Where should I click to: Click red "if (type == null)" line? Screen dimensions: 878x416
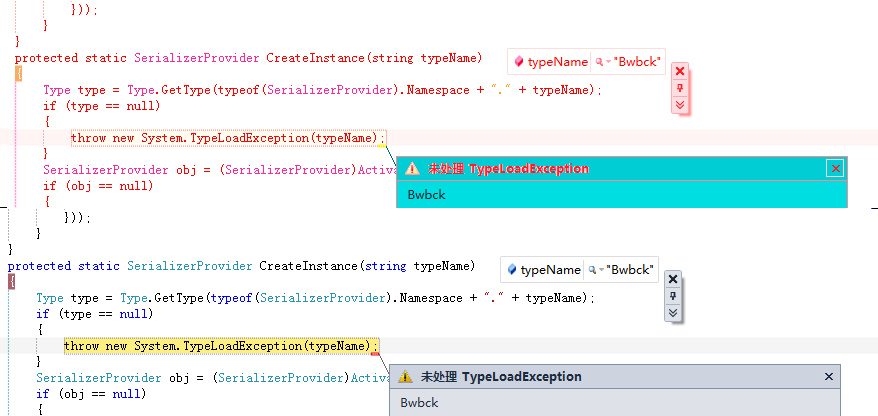coord(102,106)
